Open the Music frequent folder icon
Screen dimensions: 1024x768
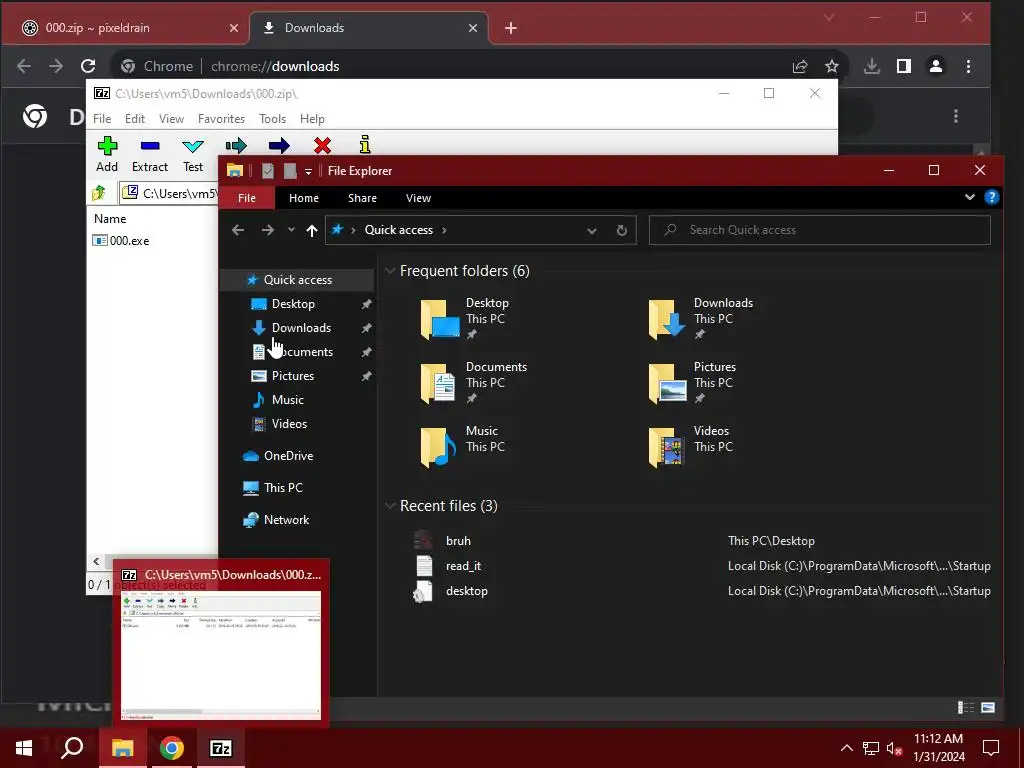coord(438,447)
